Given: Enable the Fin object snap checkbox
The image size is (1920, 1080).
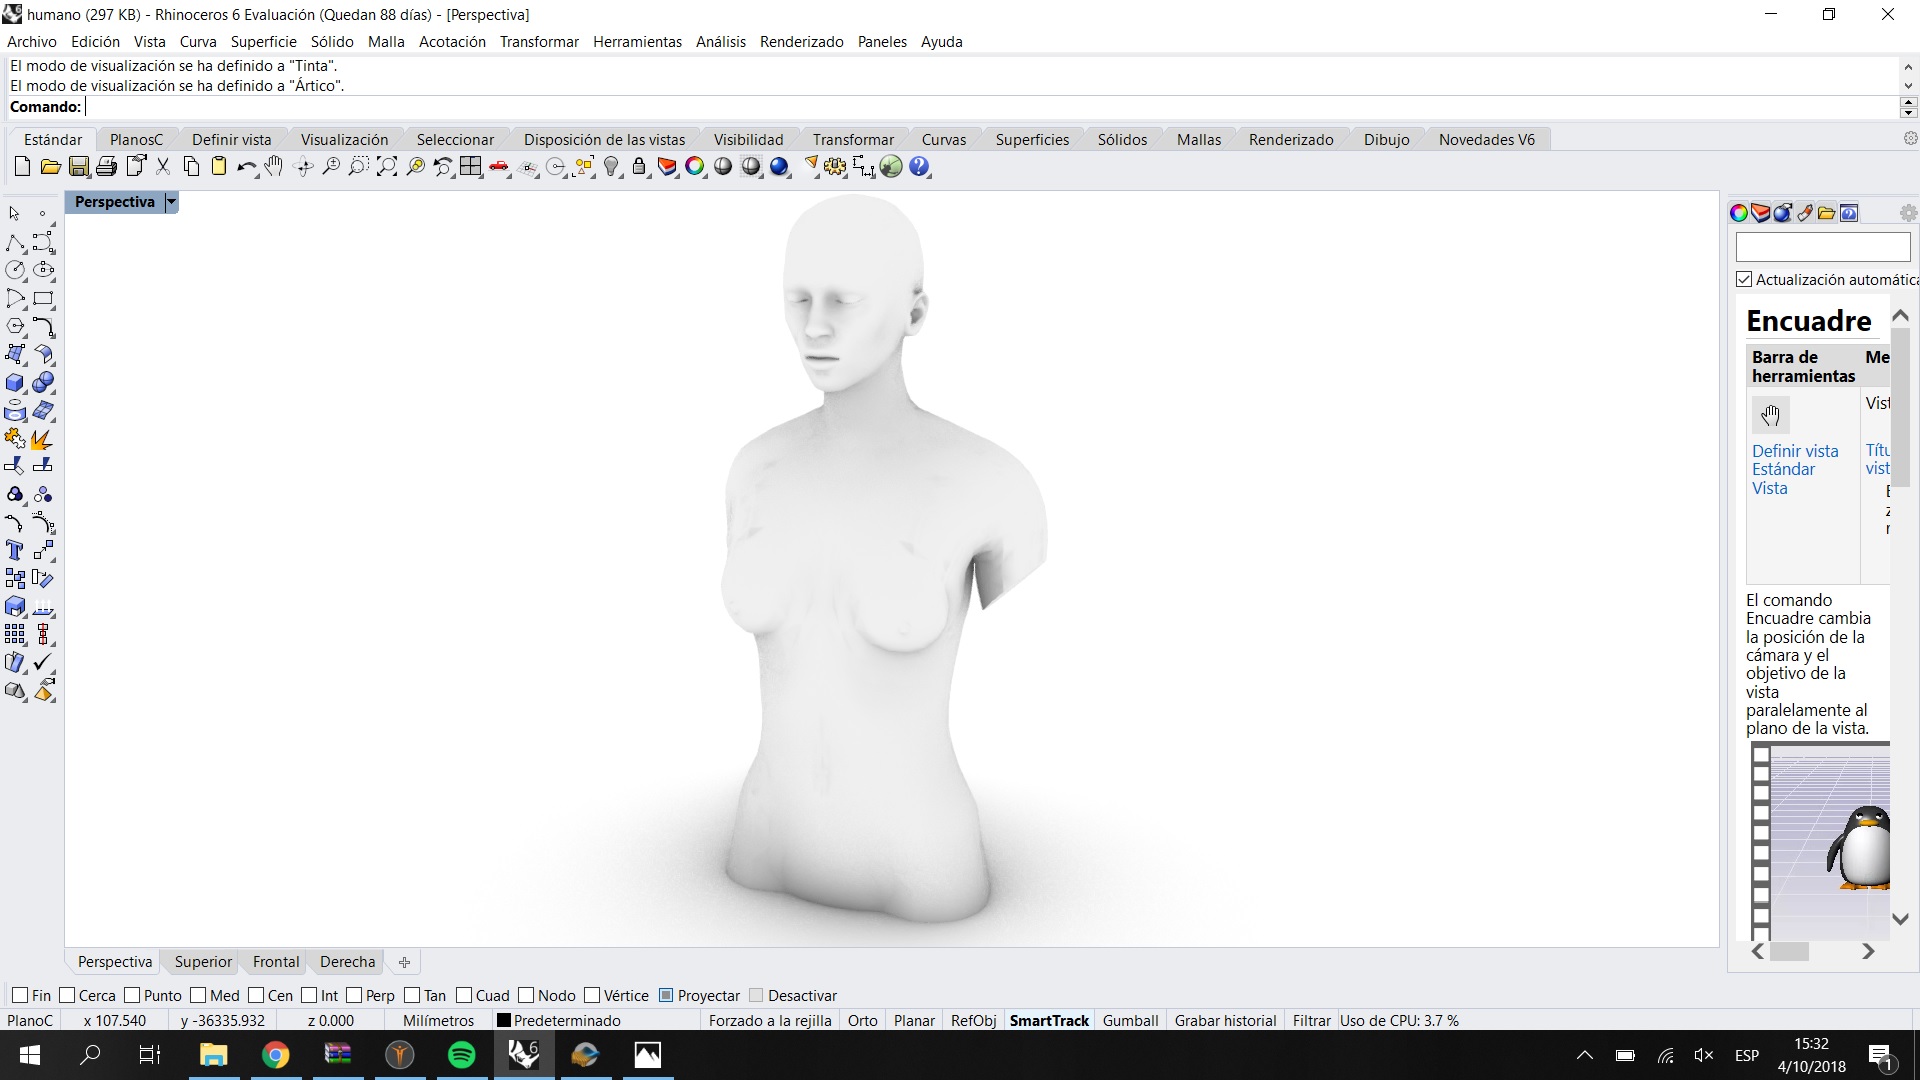Looking at the screenshot, I should click(x=20, y=995).
